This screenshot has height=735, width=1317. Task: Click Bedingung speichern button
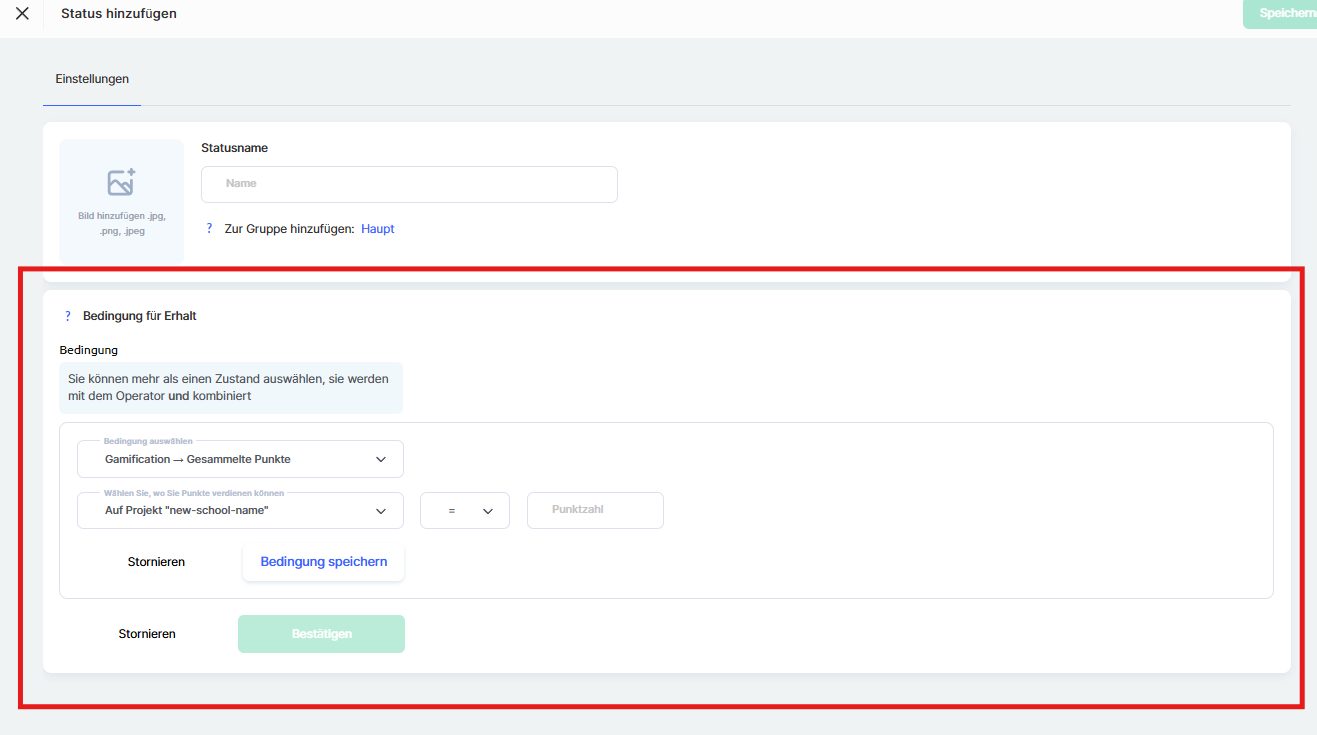pyautogui.click(x=323, y=562)
